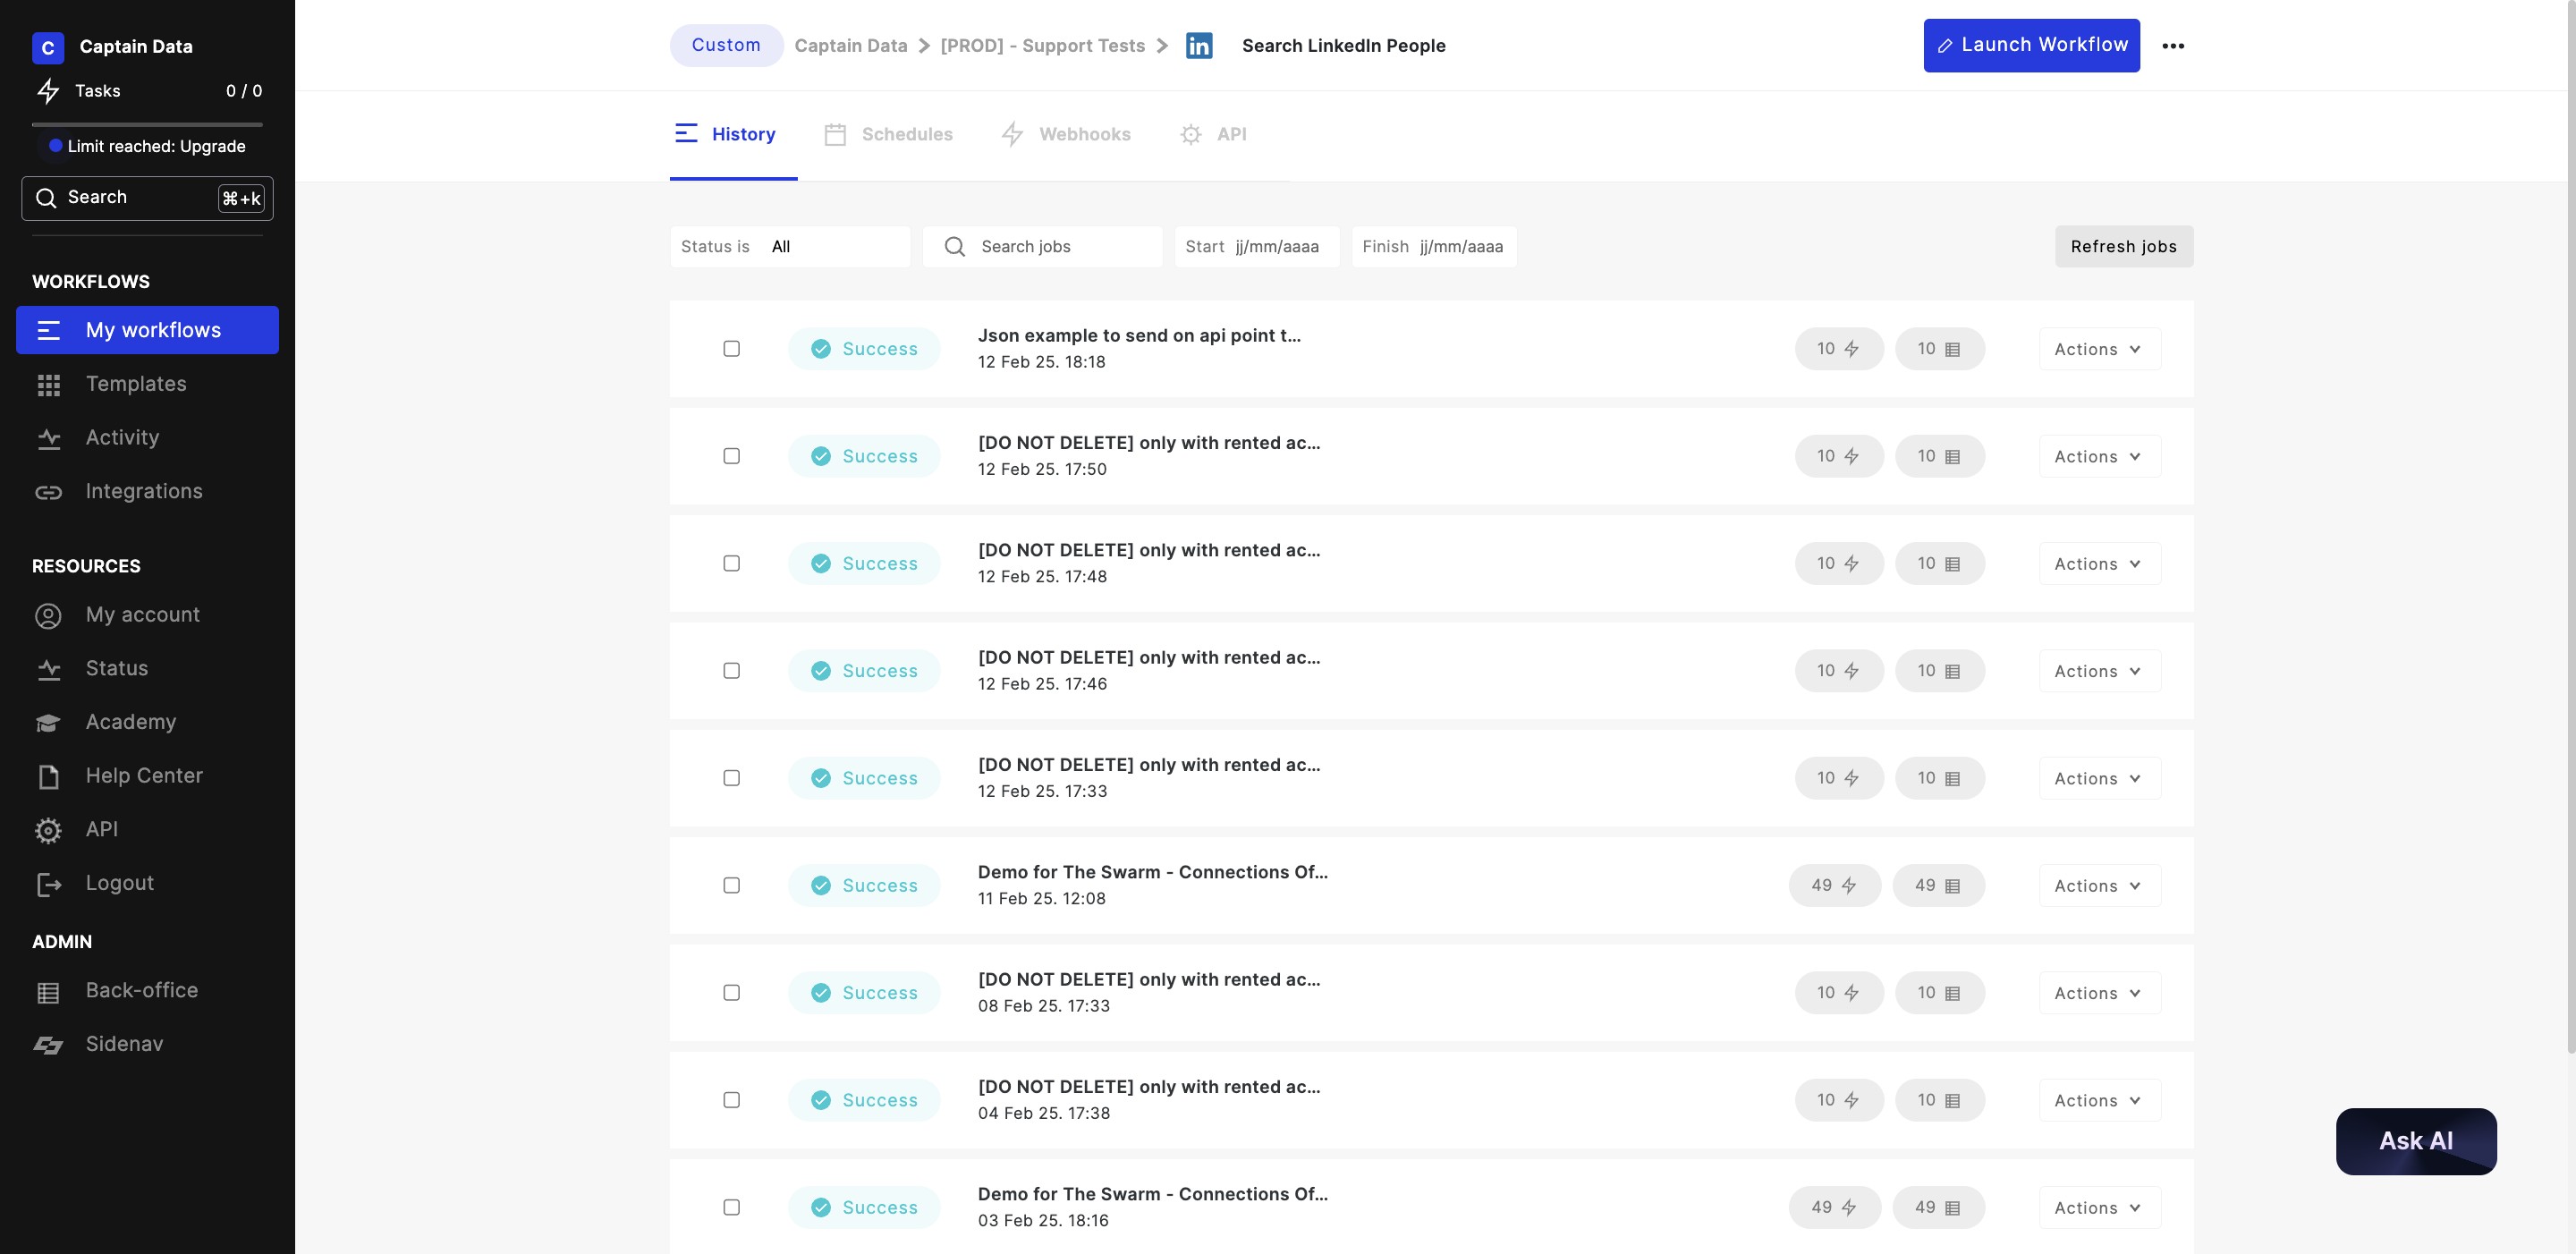The image size is (2576, 1254).
Task: Click the Custom tag pill
Action: pyautogui.click(x=726, y=46)
